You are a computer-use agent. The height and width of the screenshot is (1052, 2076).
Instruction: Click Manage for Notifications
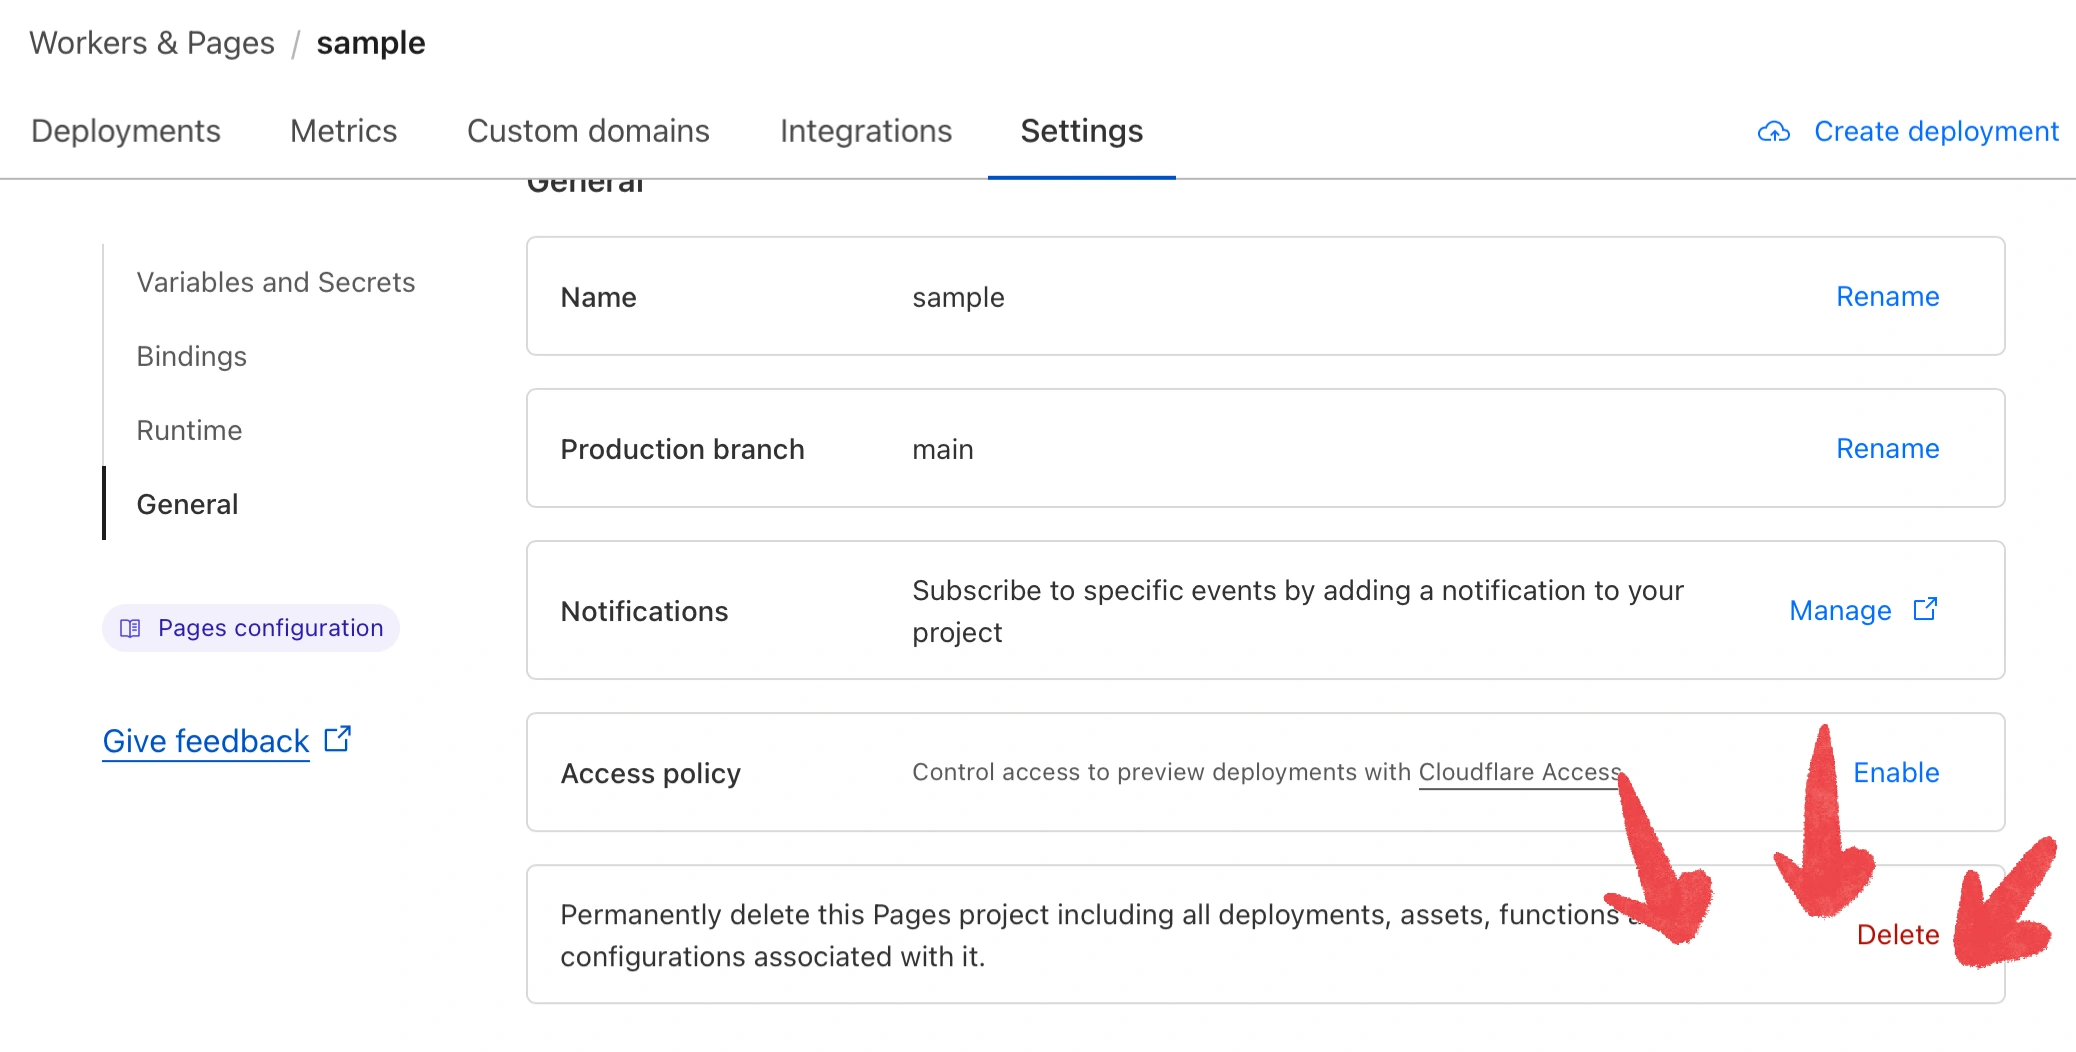click(x=1840, y=610)
